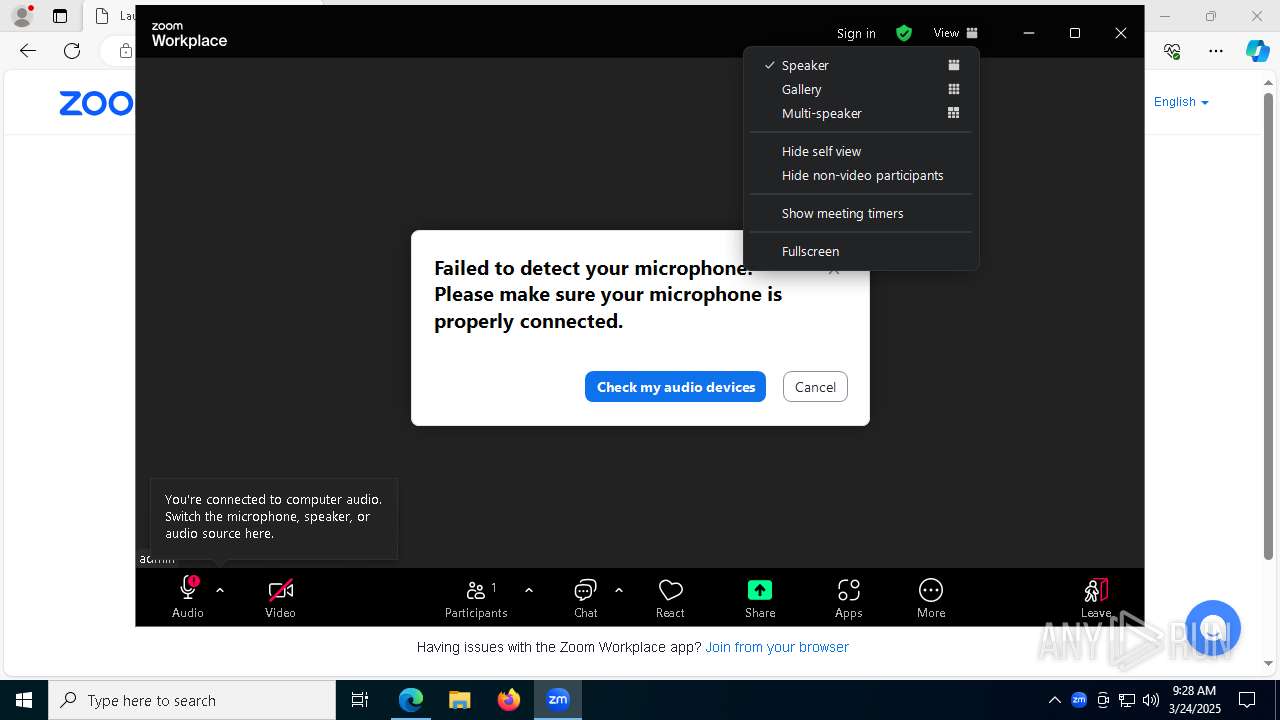
Task: Refresh the browser page
Action: coord(72,50)
